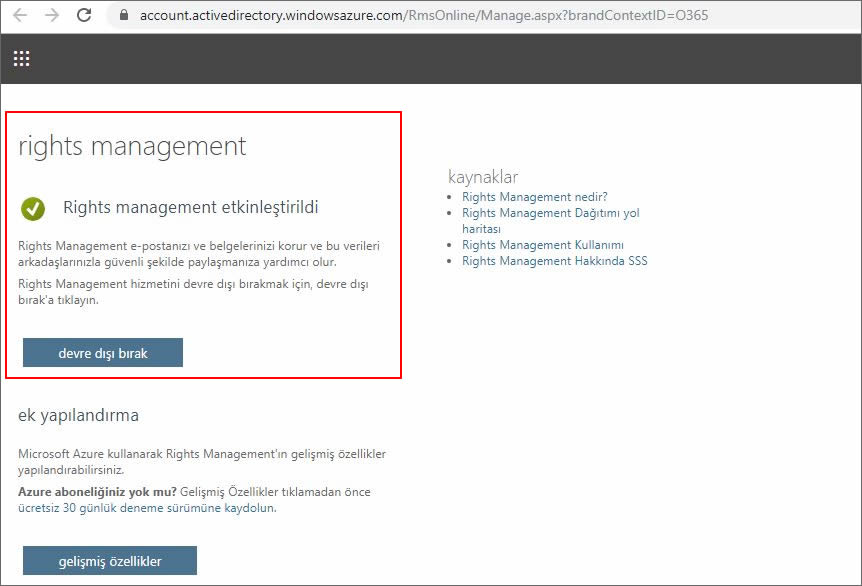This screenshot has height=586, width=862.
Task: Click the 'ek yapılandırma' heading
Action: (78, 415)
